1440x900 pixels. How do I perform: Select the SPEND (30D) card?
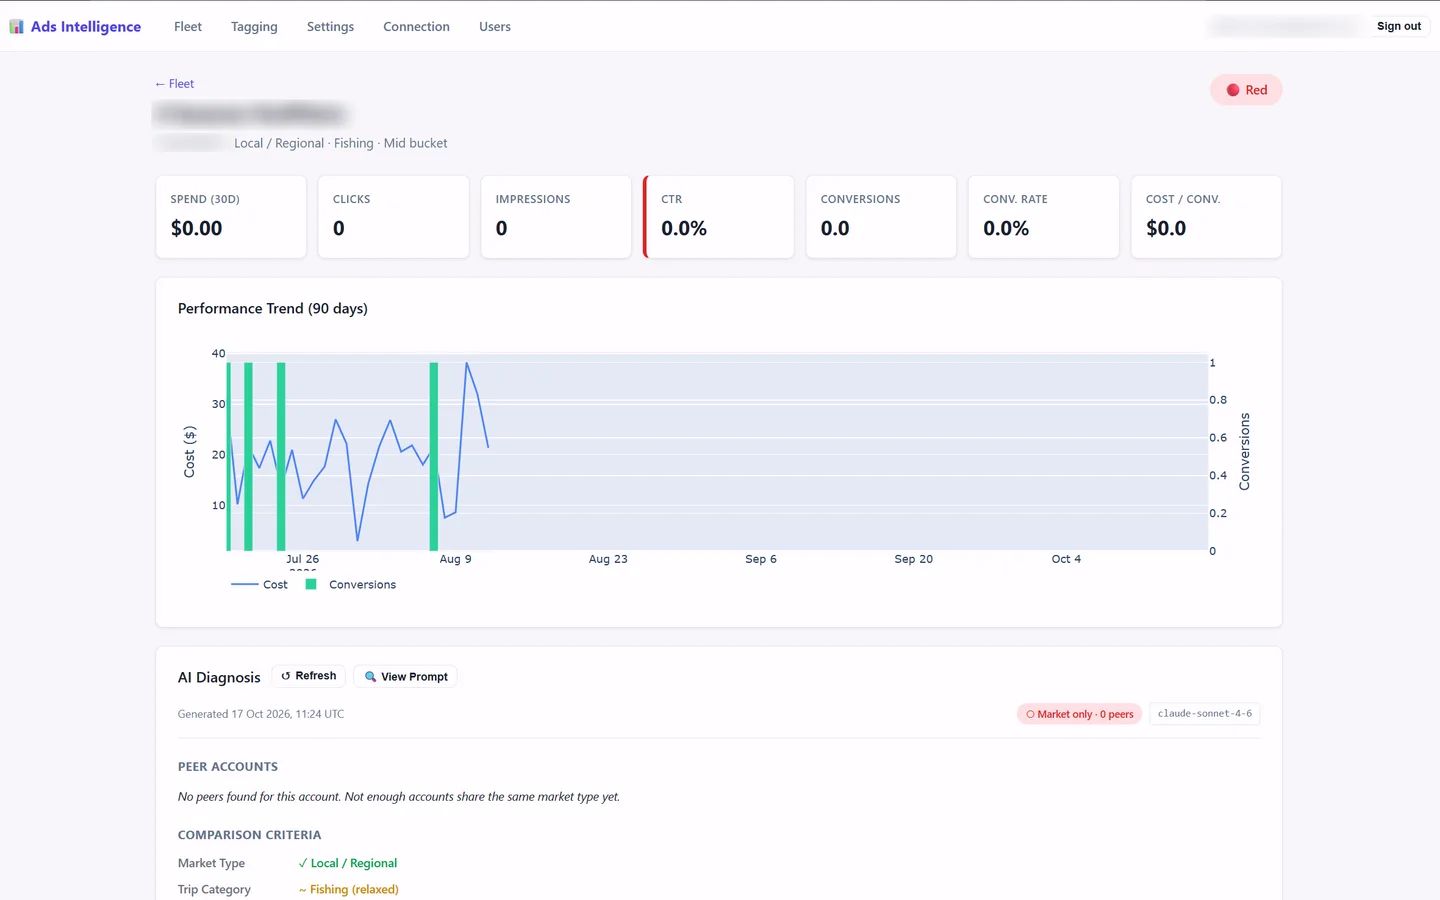point(231,217)
